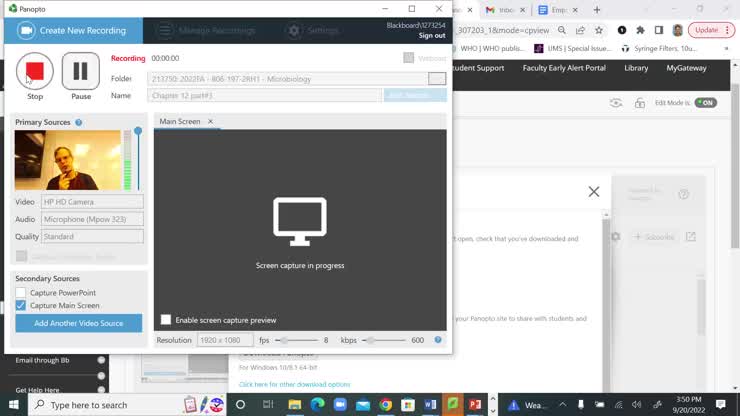
Task: Close the Main Screen tab
Action: tap(210, 122)
